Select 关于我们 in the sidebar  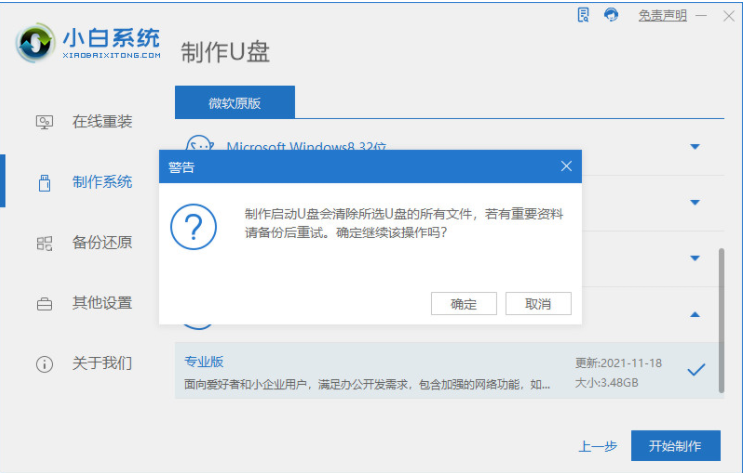point(102,363)
